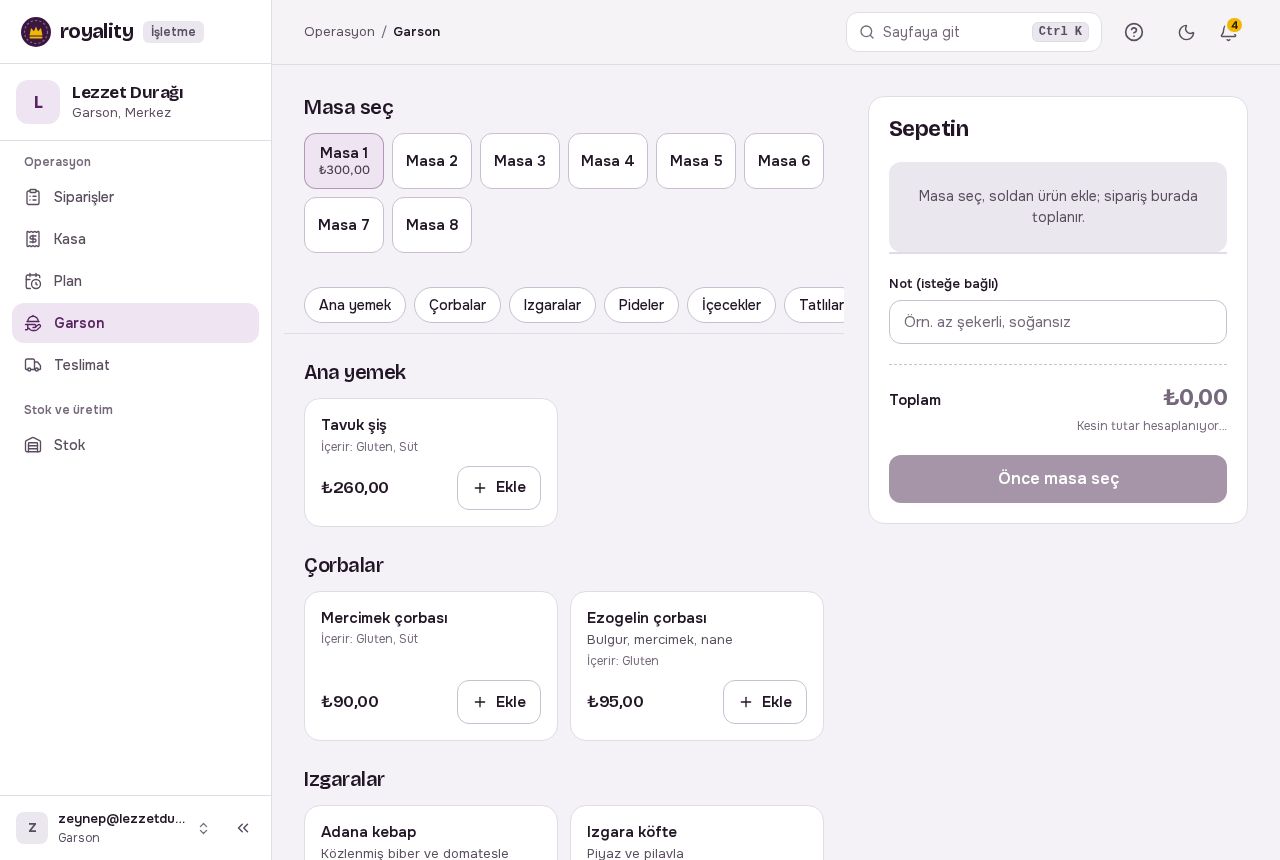
Task: Click Operasyon breadcrumb link
Action: tap(339, 32)
